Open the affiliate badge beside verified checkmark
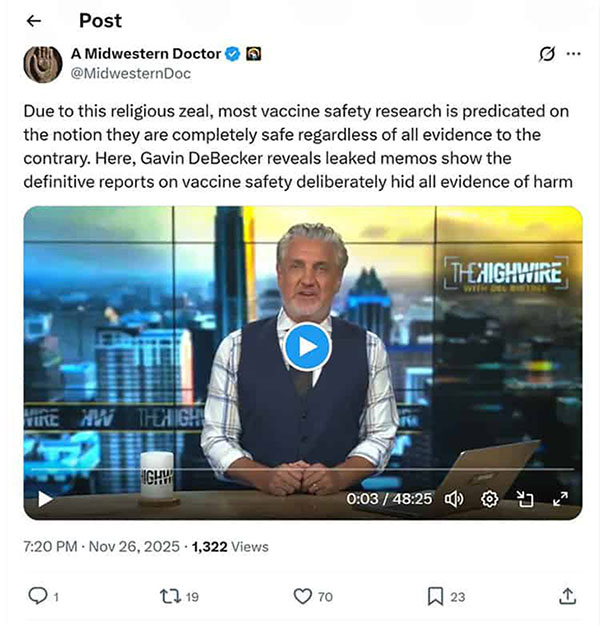This screenshot has width=600, height=625. (253, 54)
